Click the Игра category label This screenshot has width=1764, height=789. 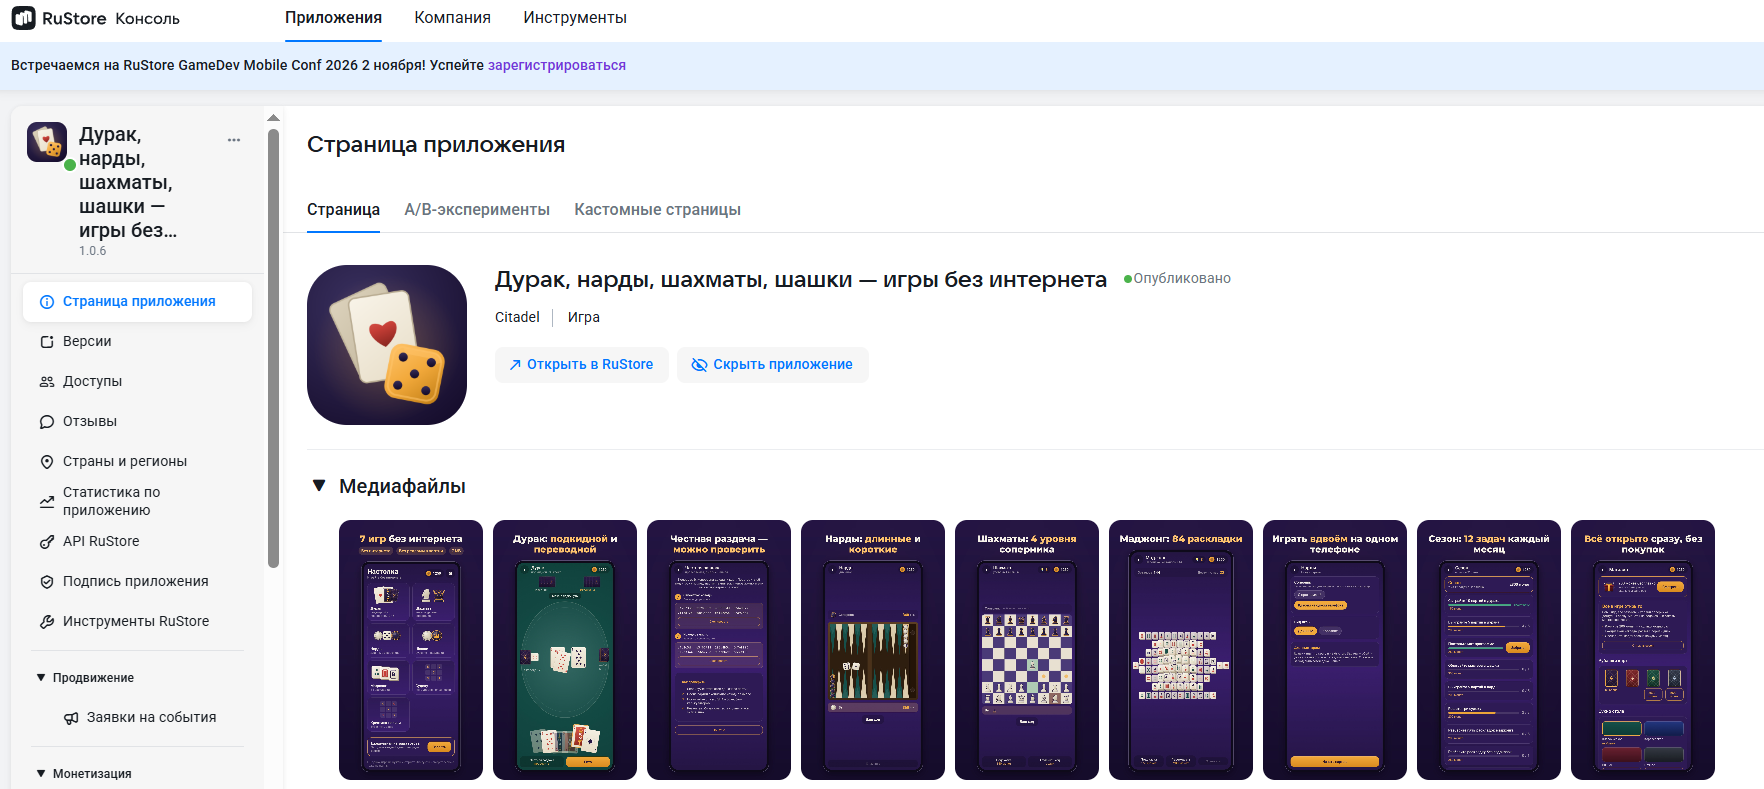pyautogui.click(x=584, y=317)
